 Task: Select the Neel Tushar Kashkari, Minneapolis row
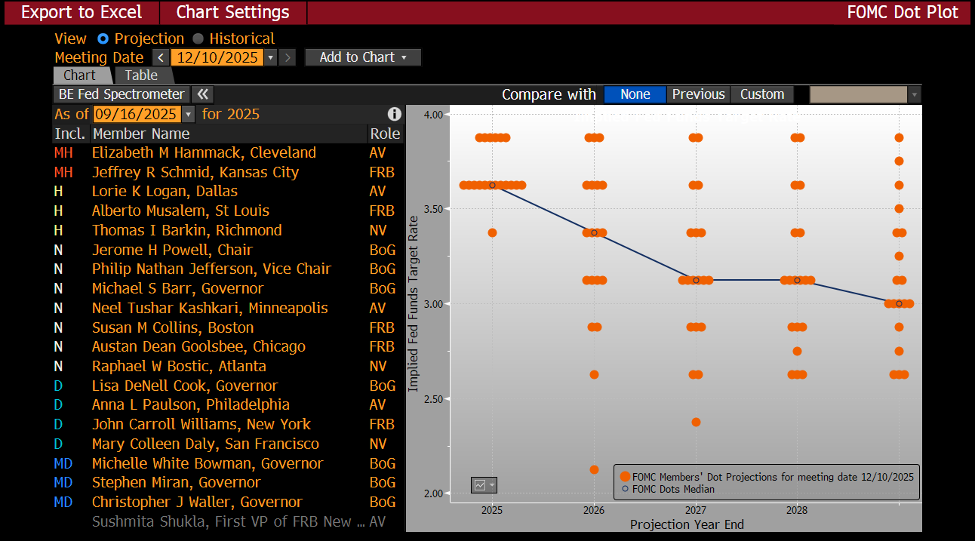[228, 308]
